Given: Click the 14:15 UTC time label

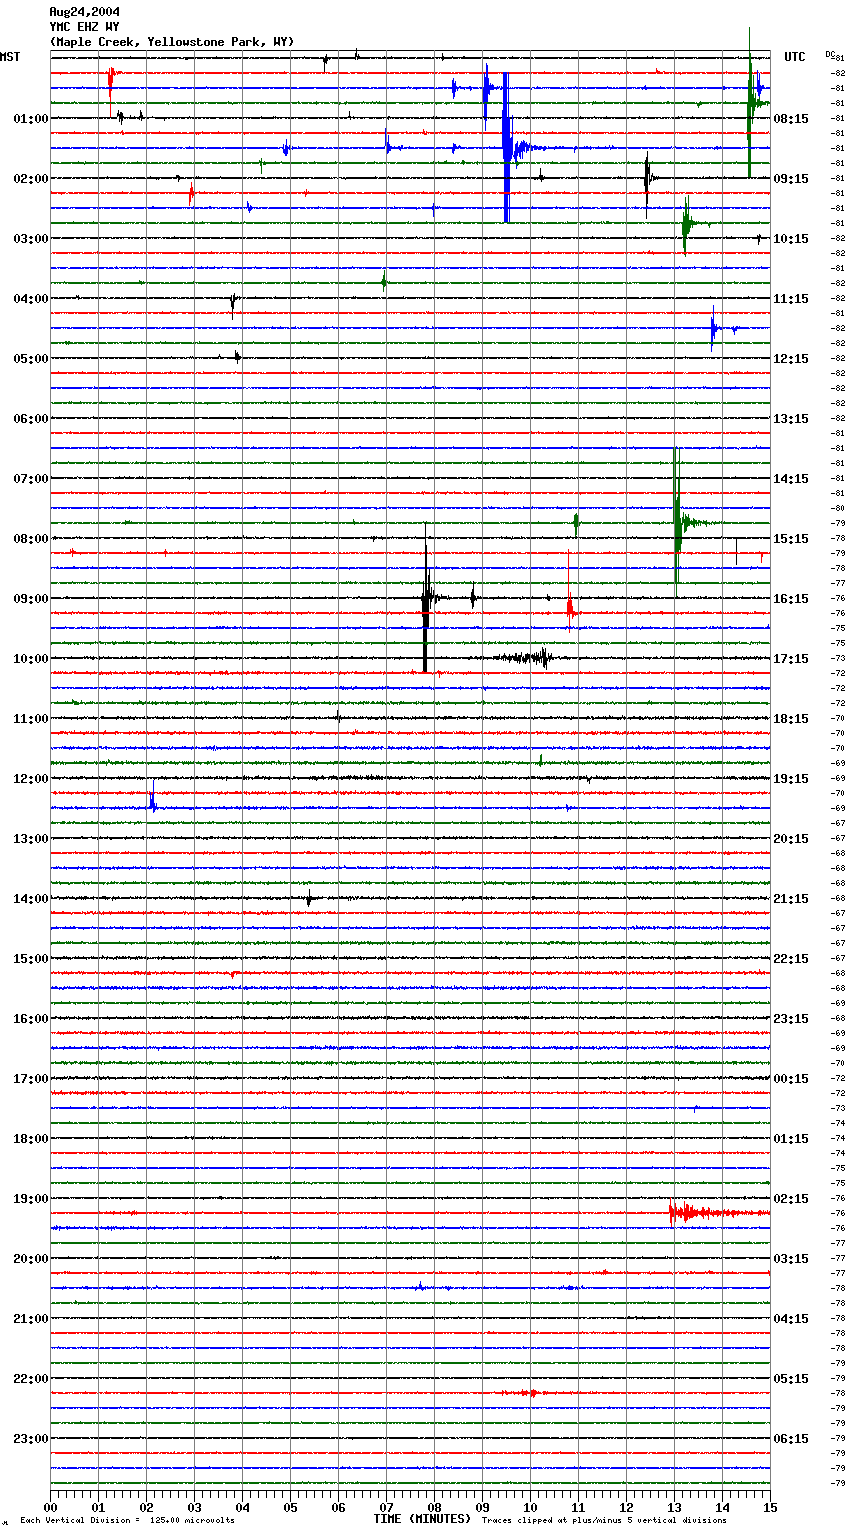Looking at the screenshot, I should [791, 479].
